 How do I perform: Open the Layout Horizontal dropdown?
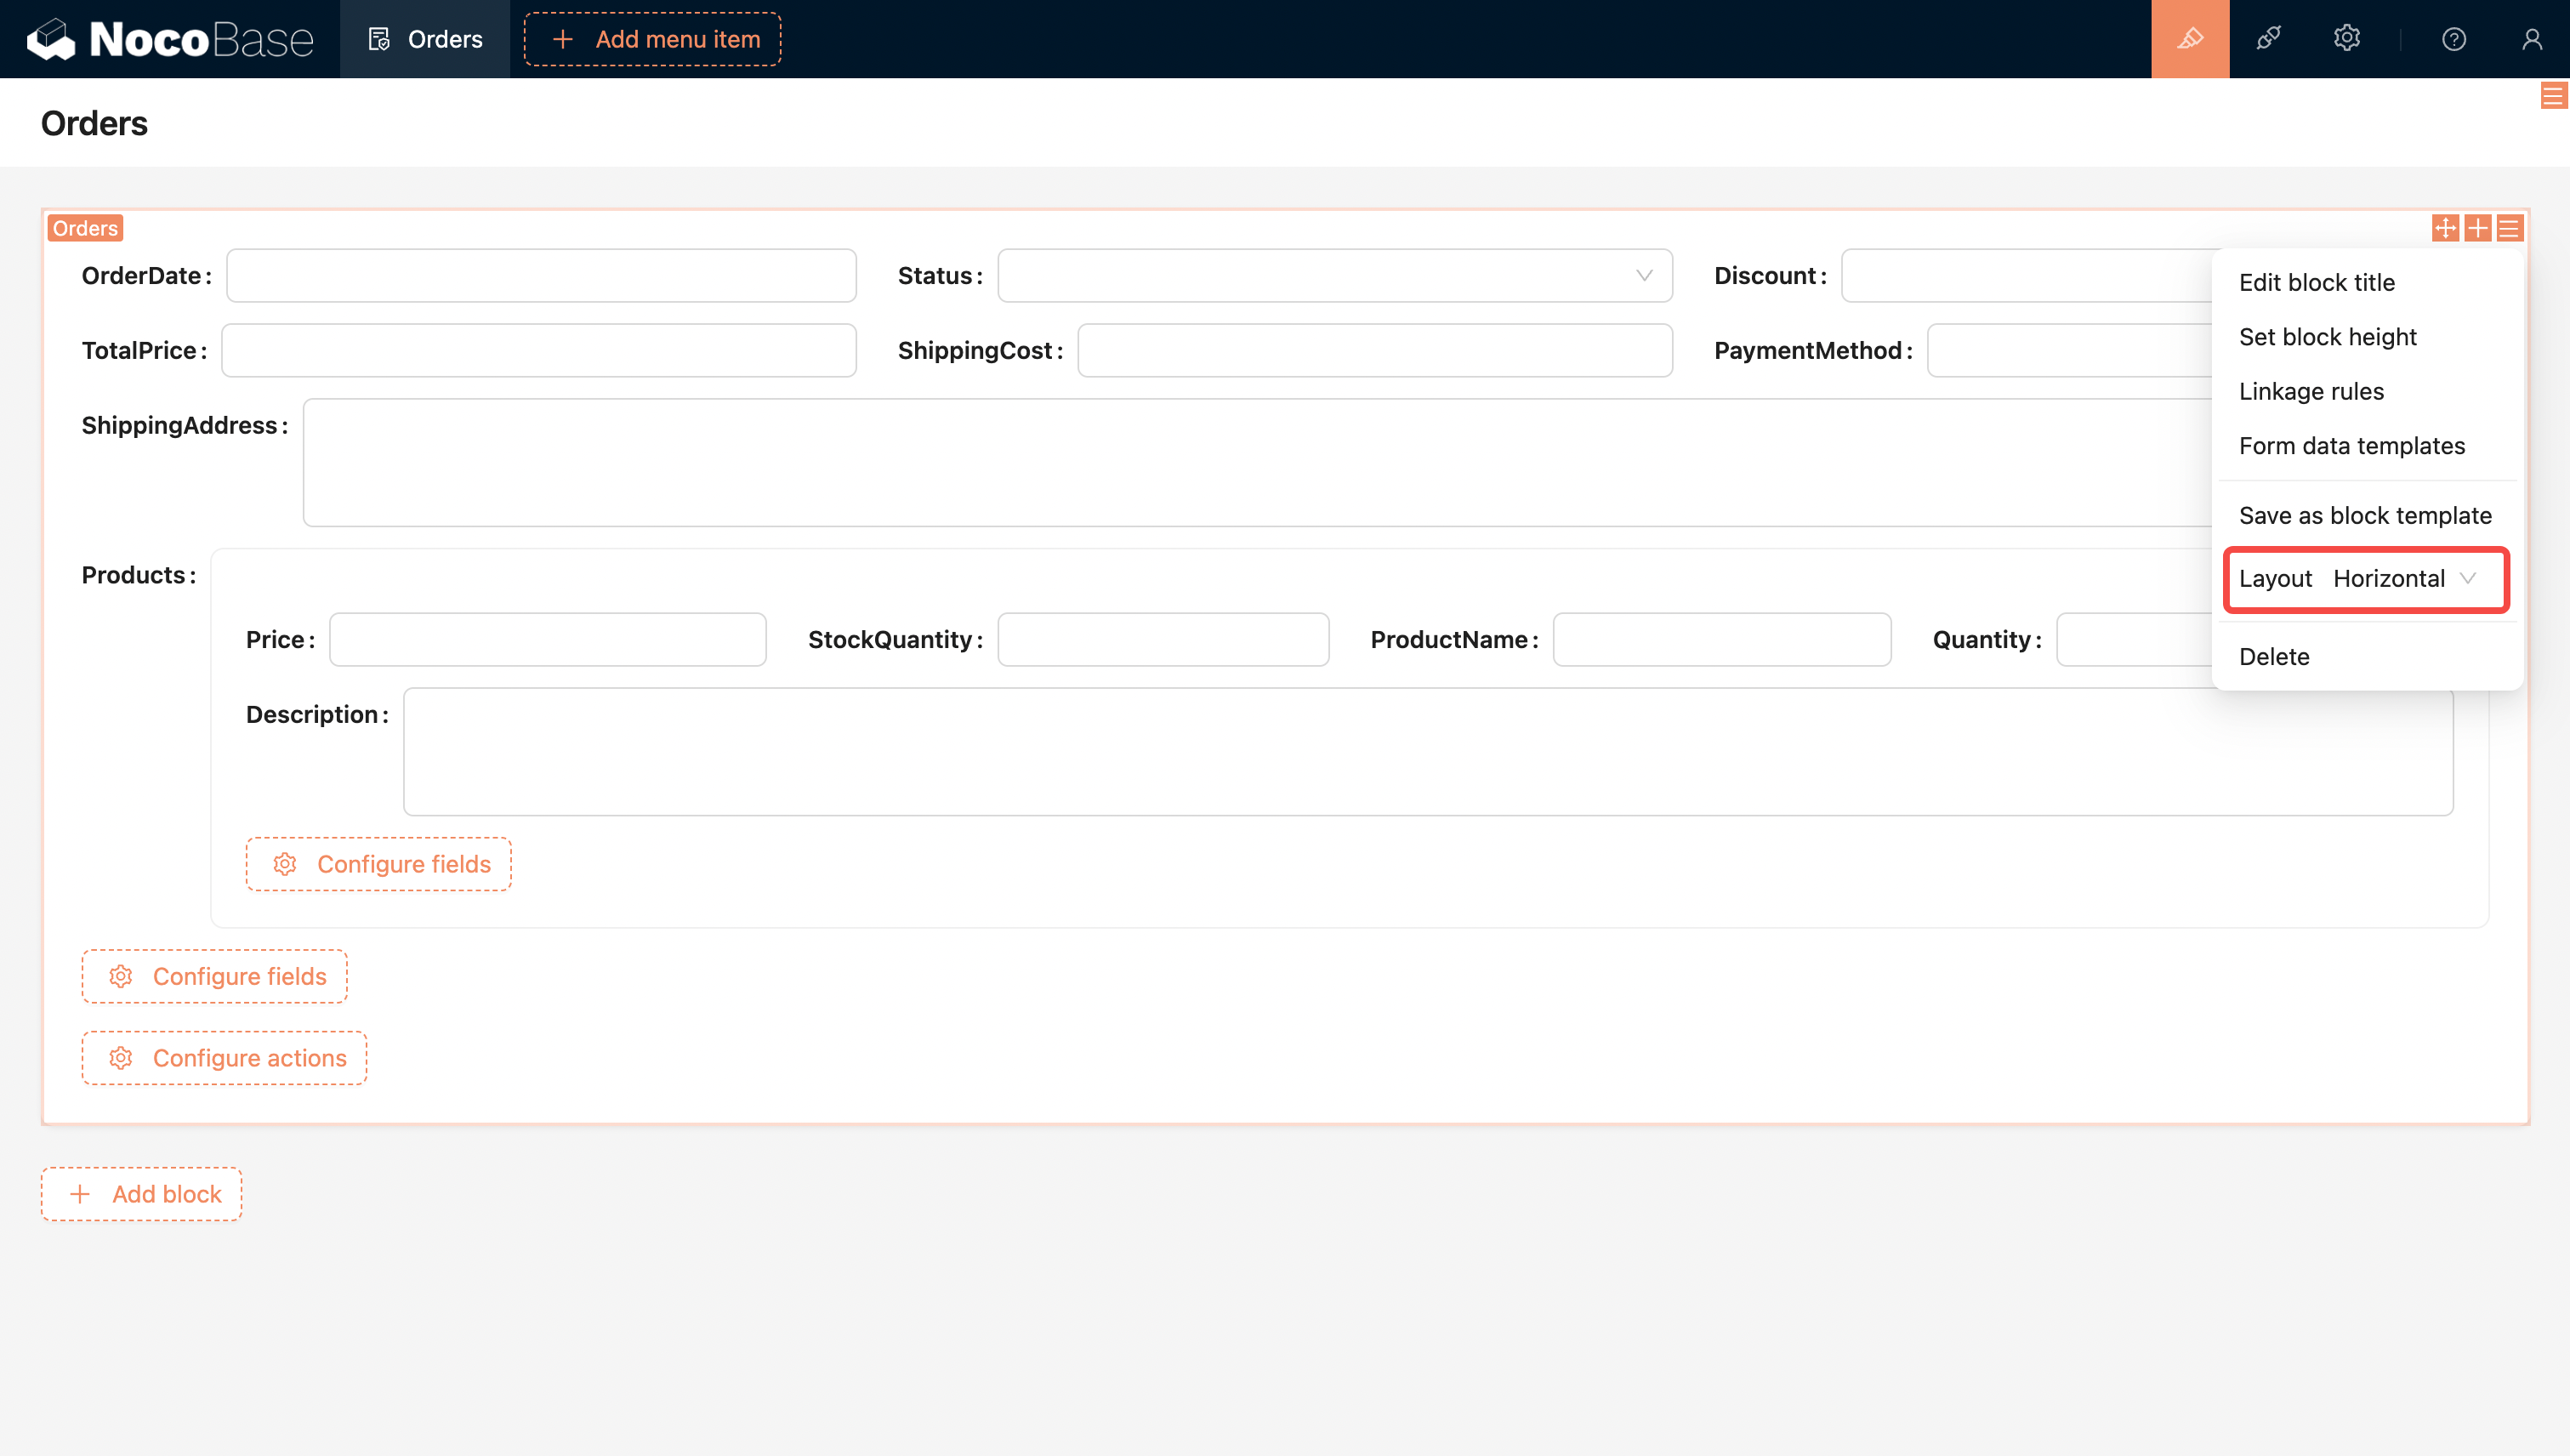[x=2402, y=578]
